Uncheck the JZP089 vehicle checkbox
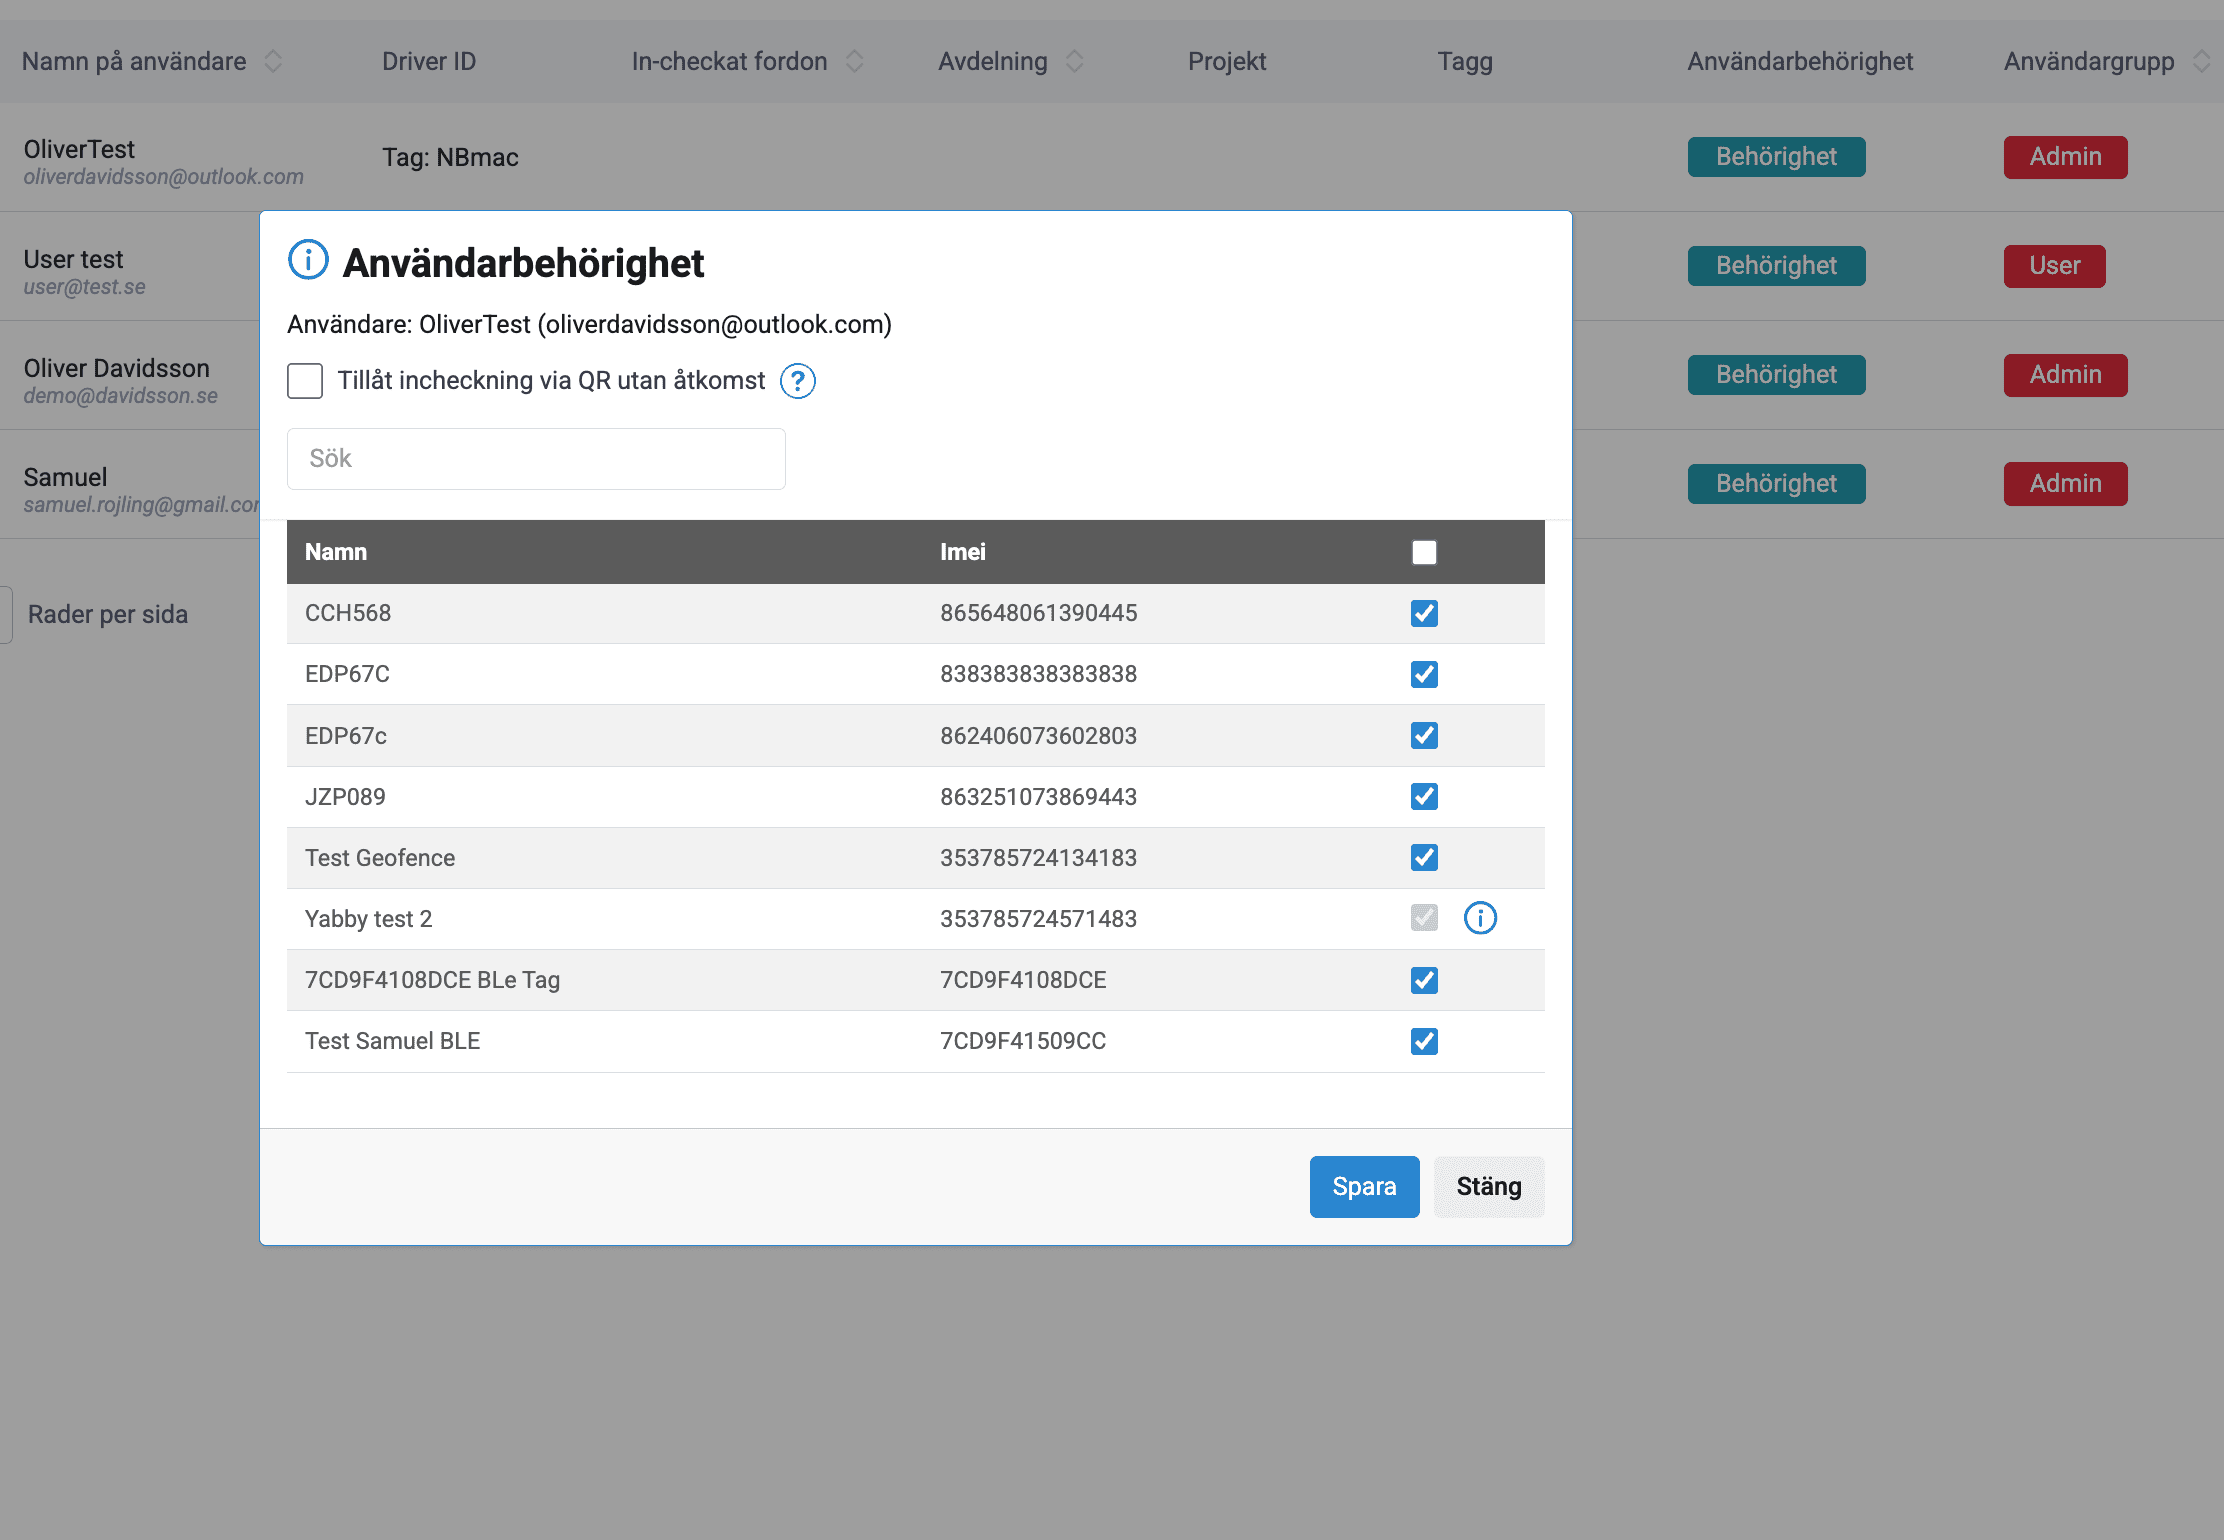This screenshot has width=2224, height=1540. (1424, 797)
